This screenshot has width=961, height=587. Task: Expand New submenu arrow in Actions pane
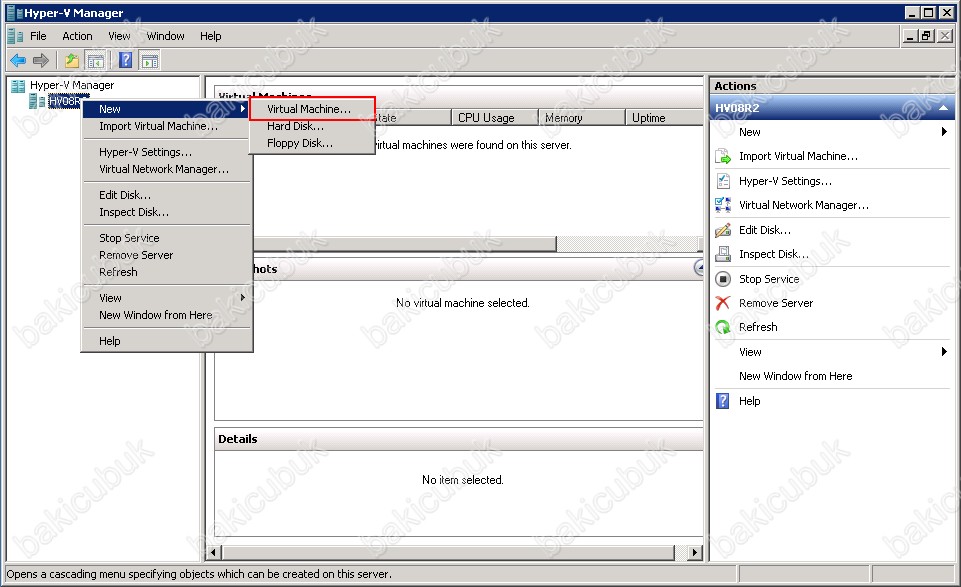944,132
